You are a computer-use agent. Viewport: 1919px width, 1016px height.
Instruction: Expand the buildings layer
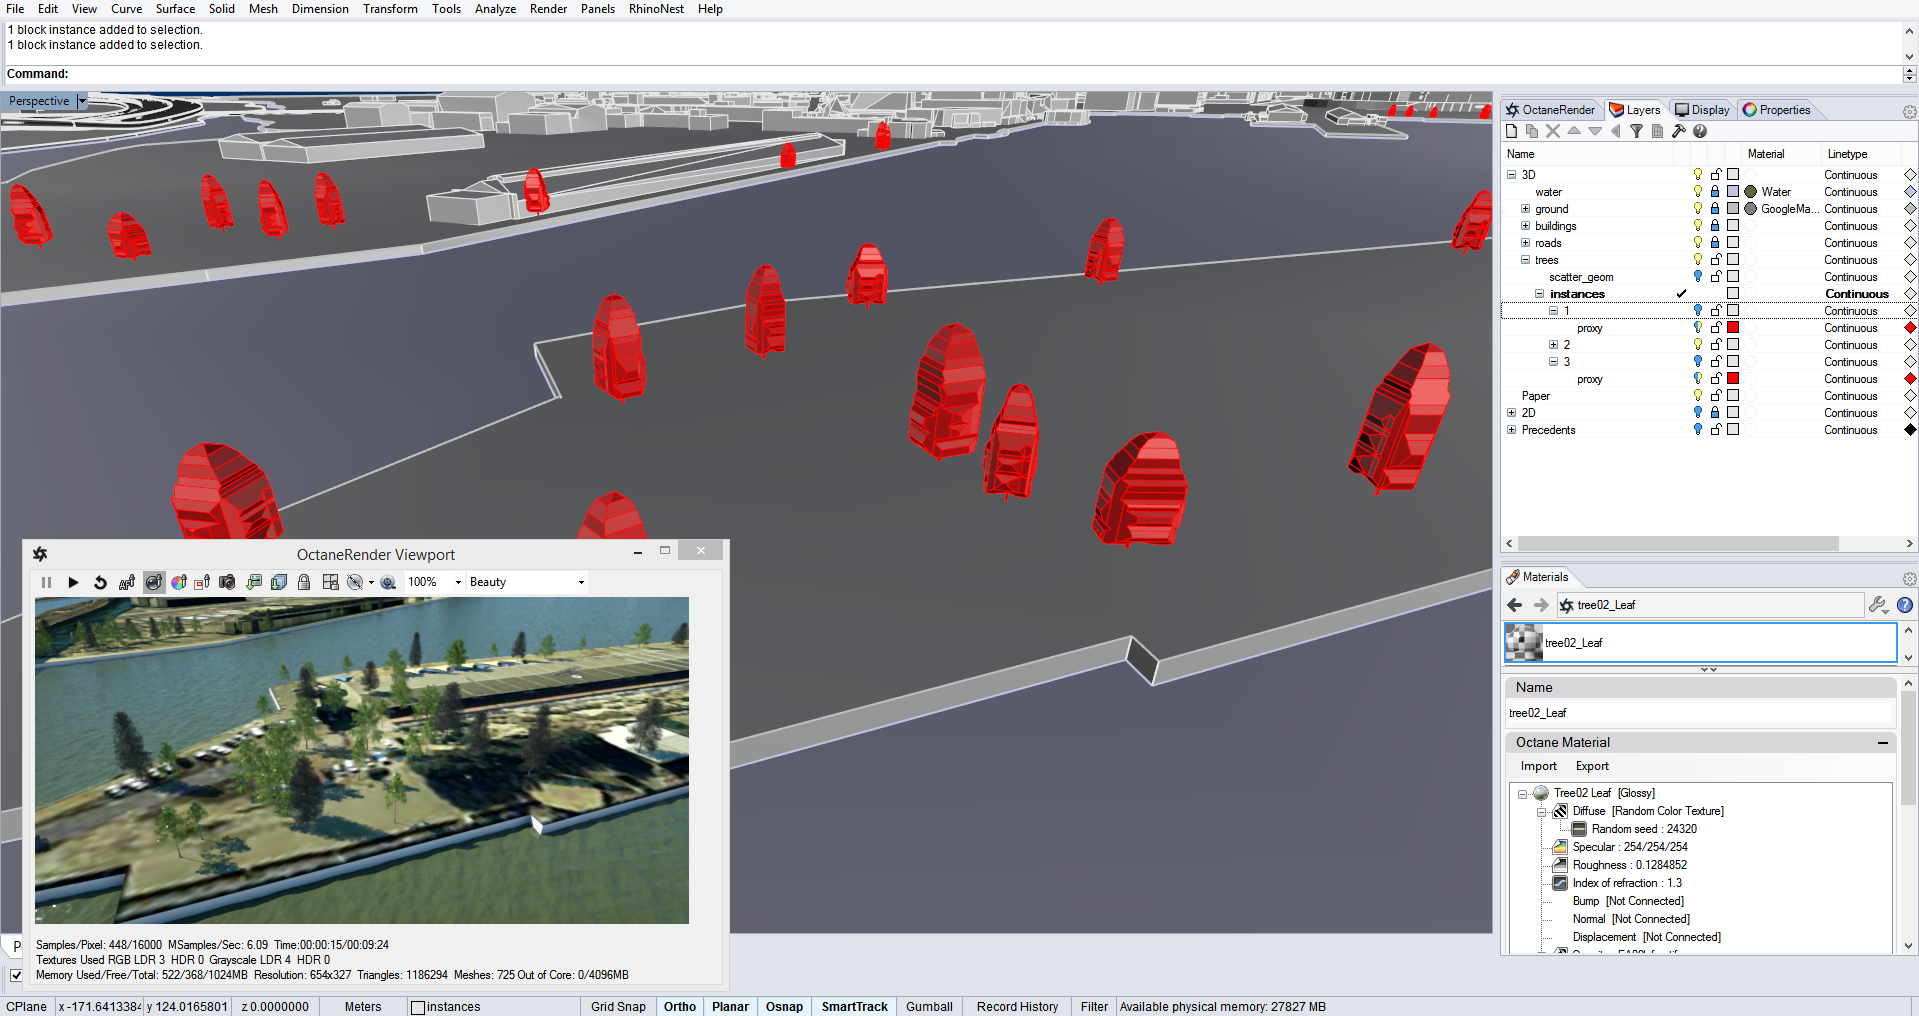1526,226
